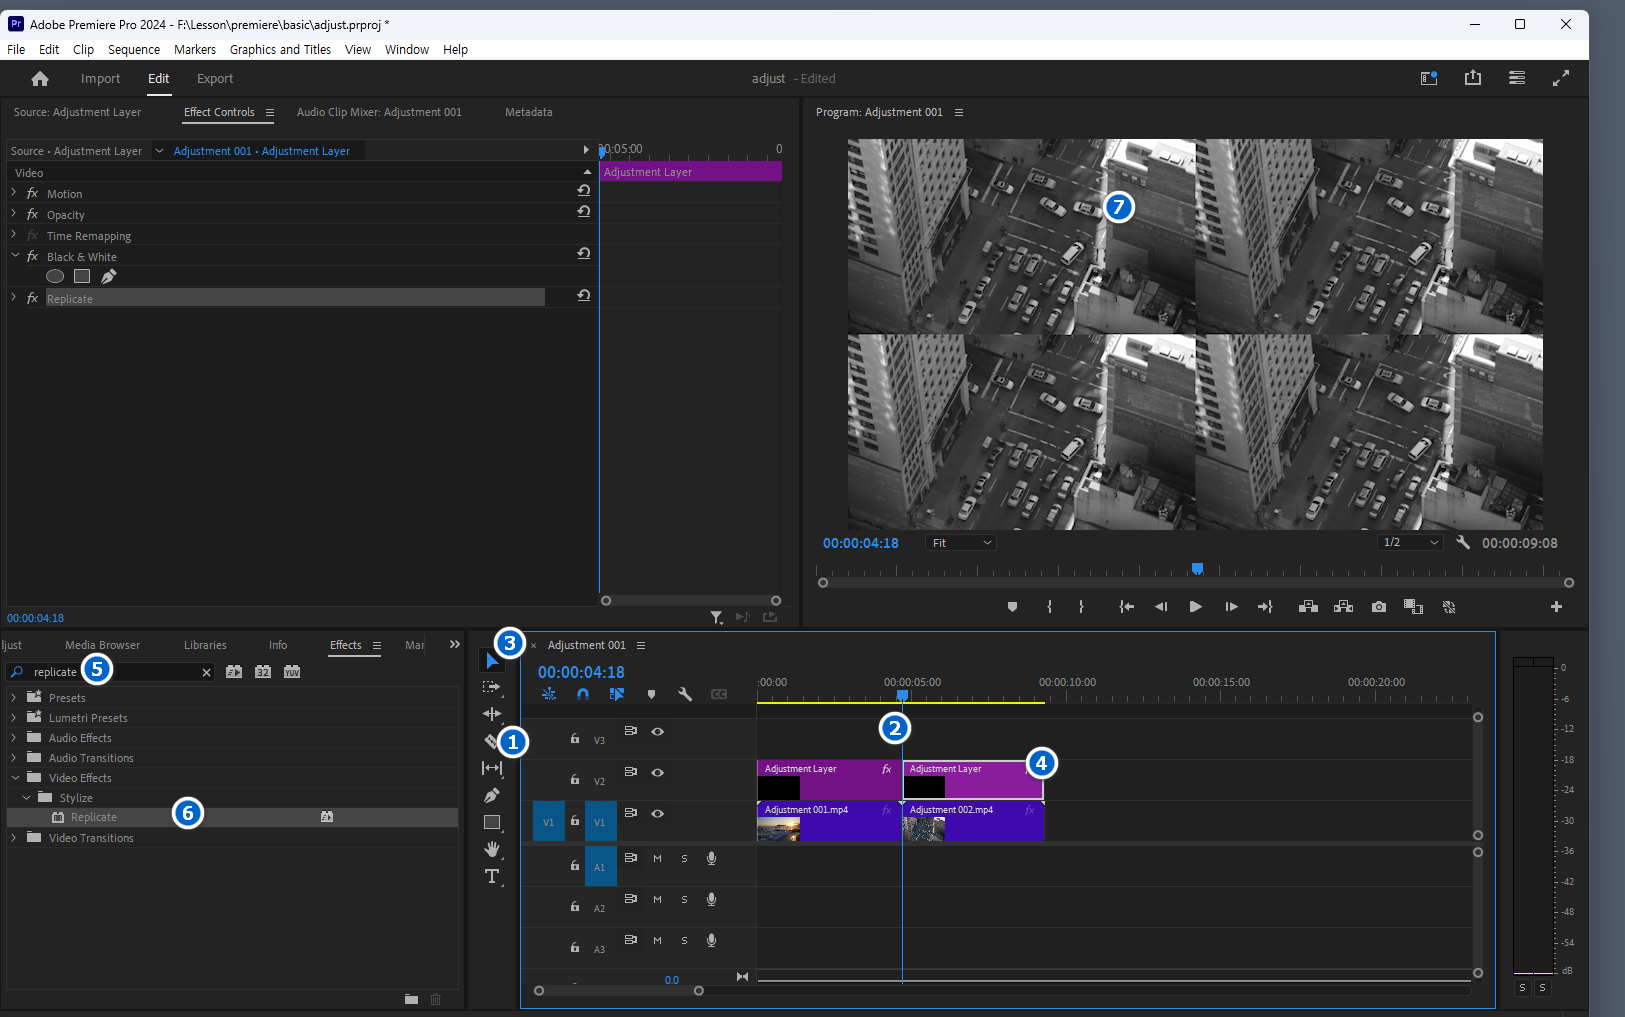Mute audio track A1

657,858
